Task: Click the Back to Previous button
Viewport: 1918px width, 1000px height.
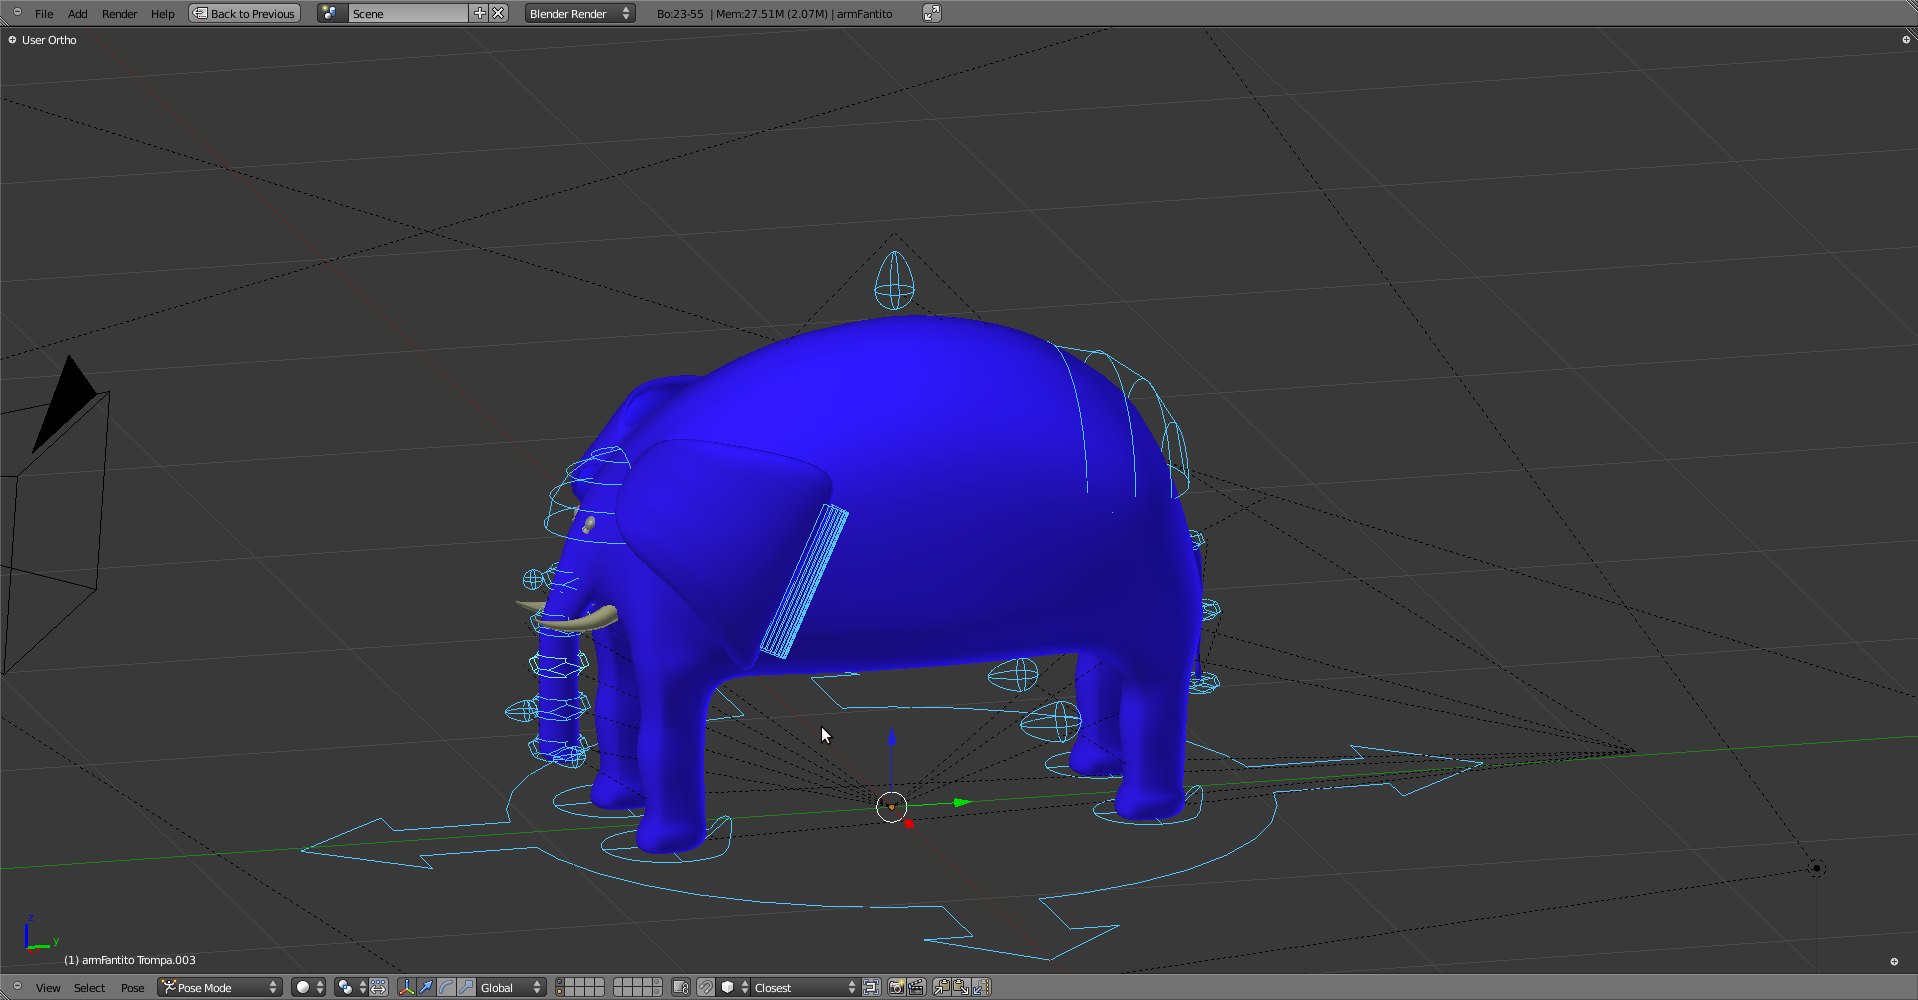Action: 245,13
